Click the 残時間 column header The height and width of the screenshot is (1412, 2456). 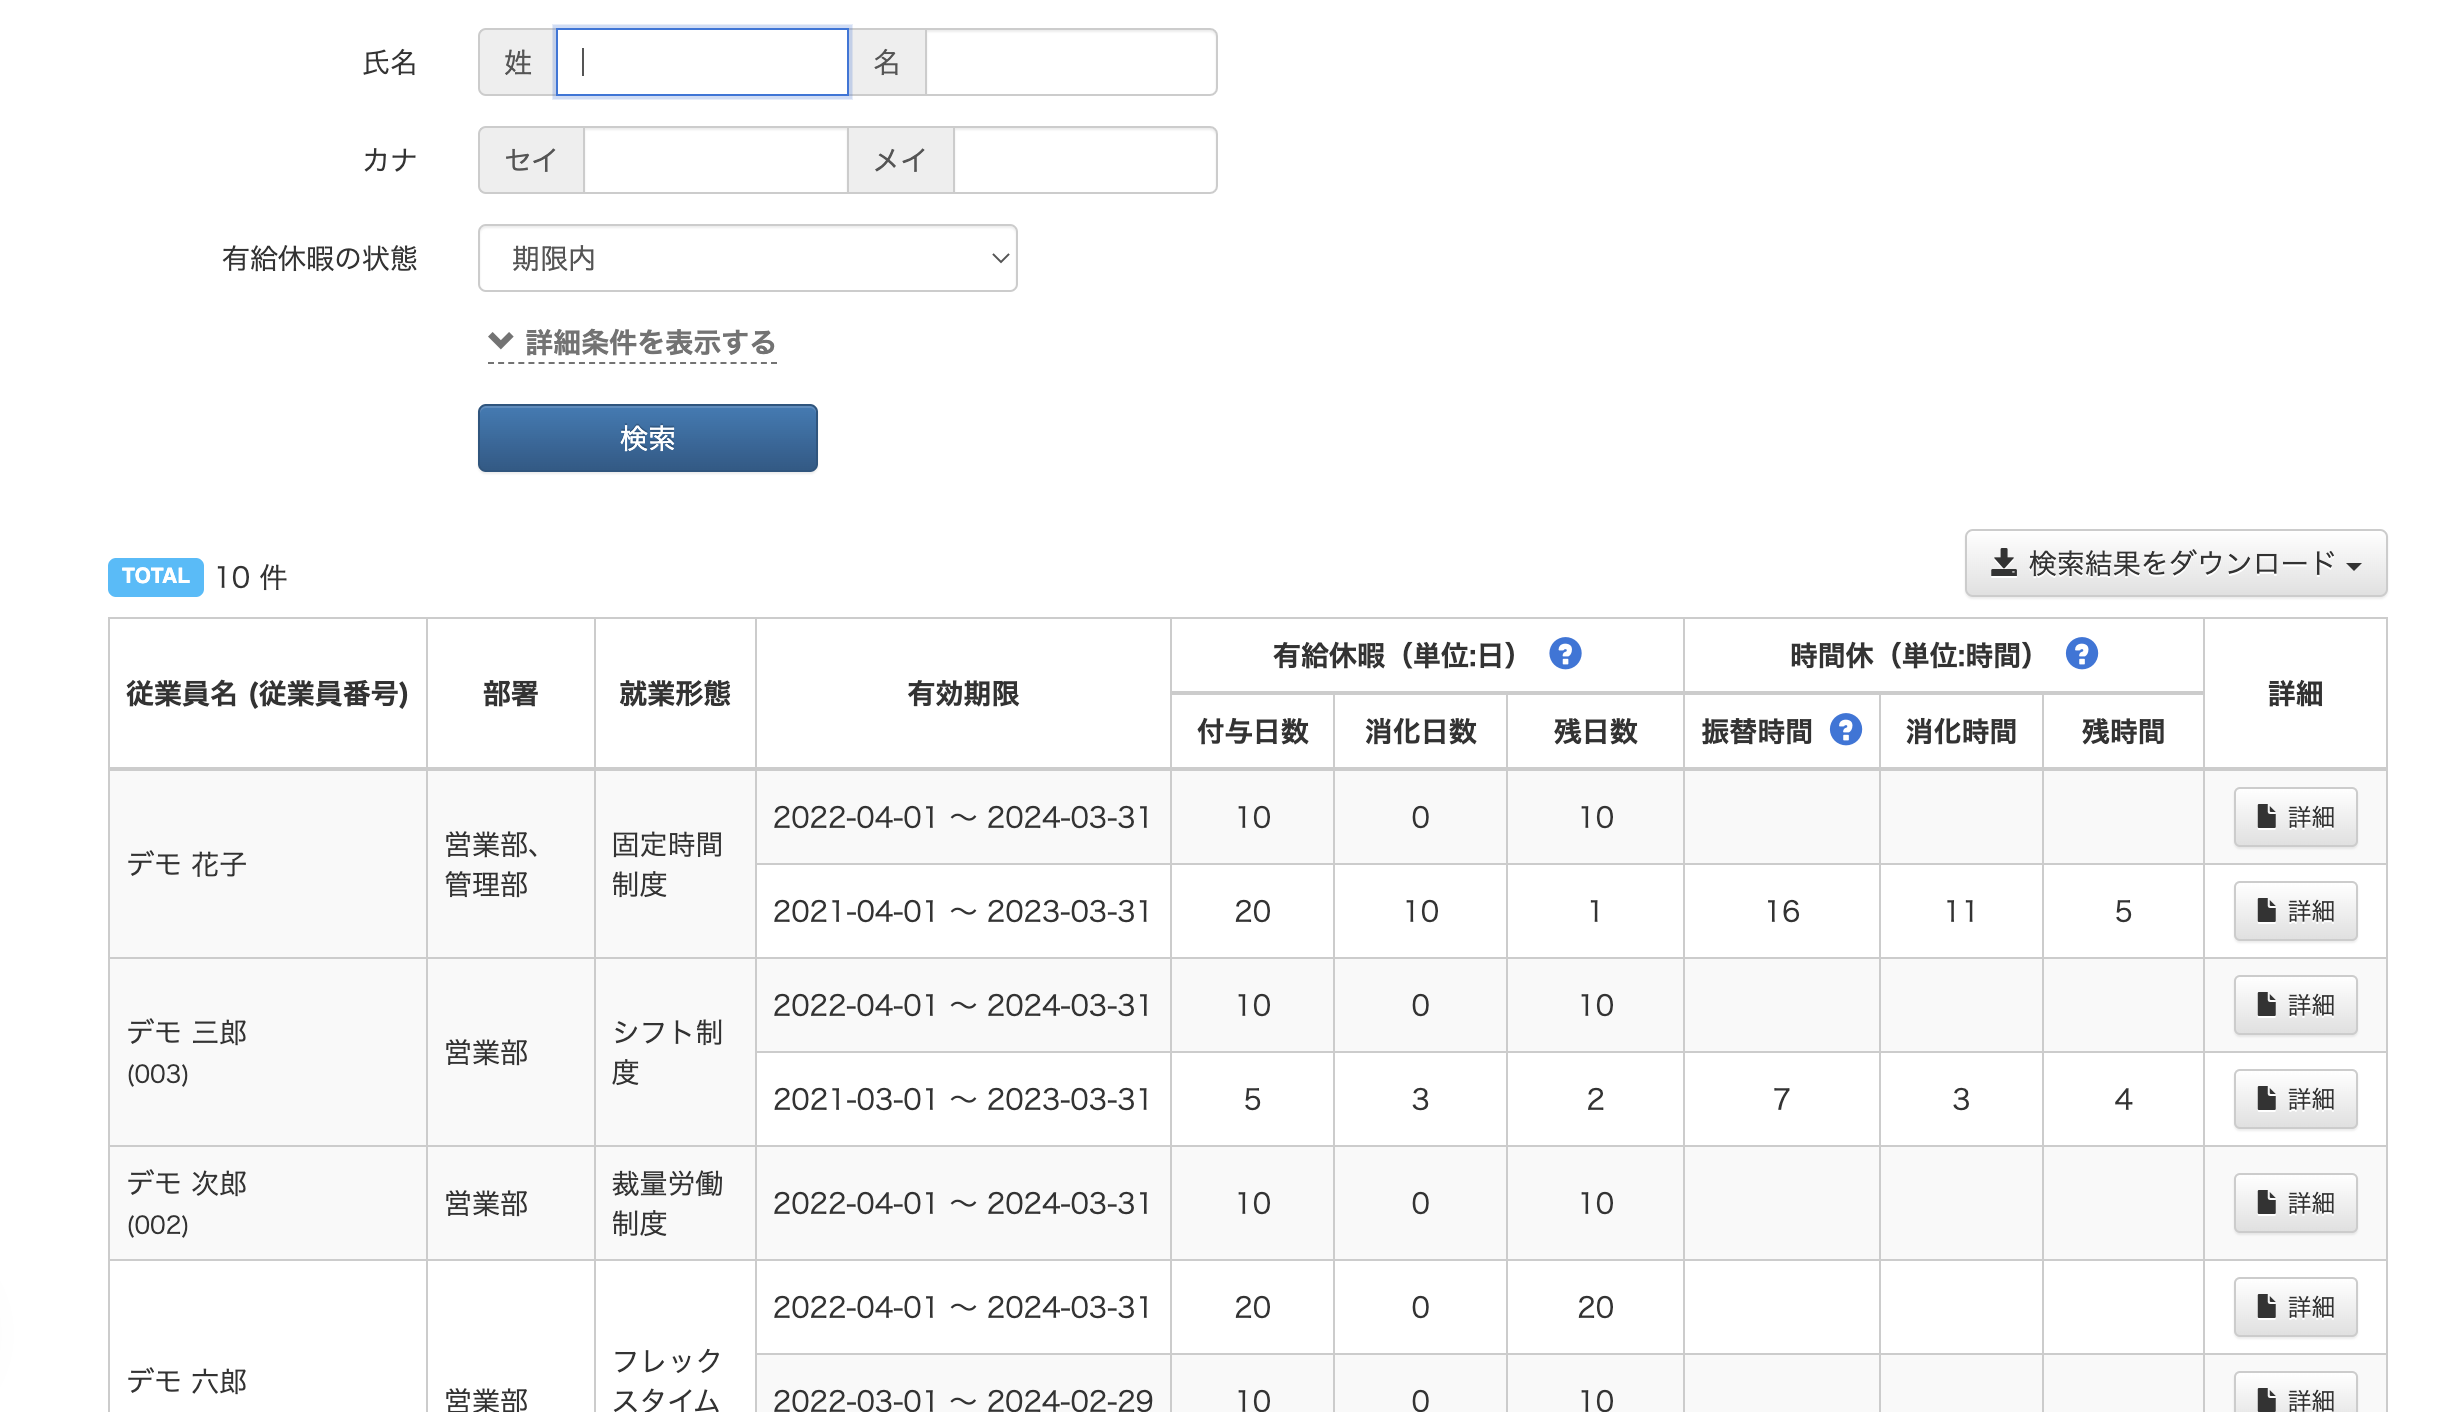(x=2123, y=732)
